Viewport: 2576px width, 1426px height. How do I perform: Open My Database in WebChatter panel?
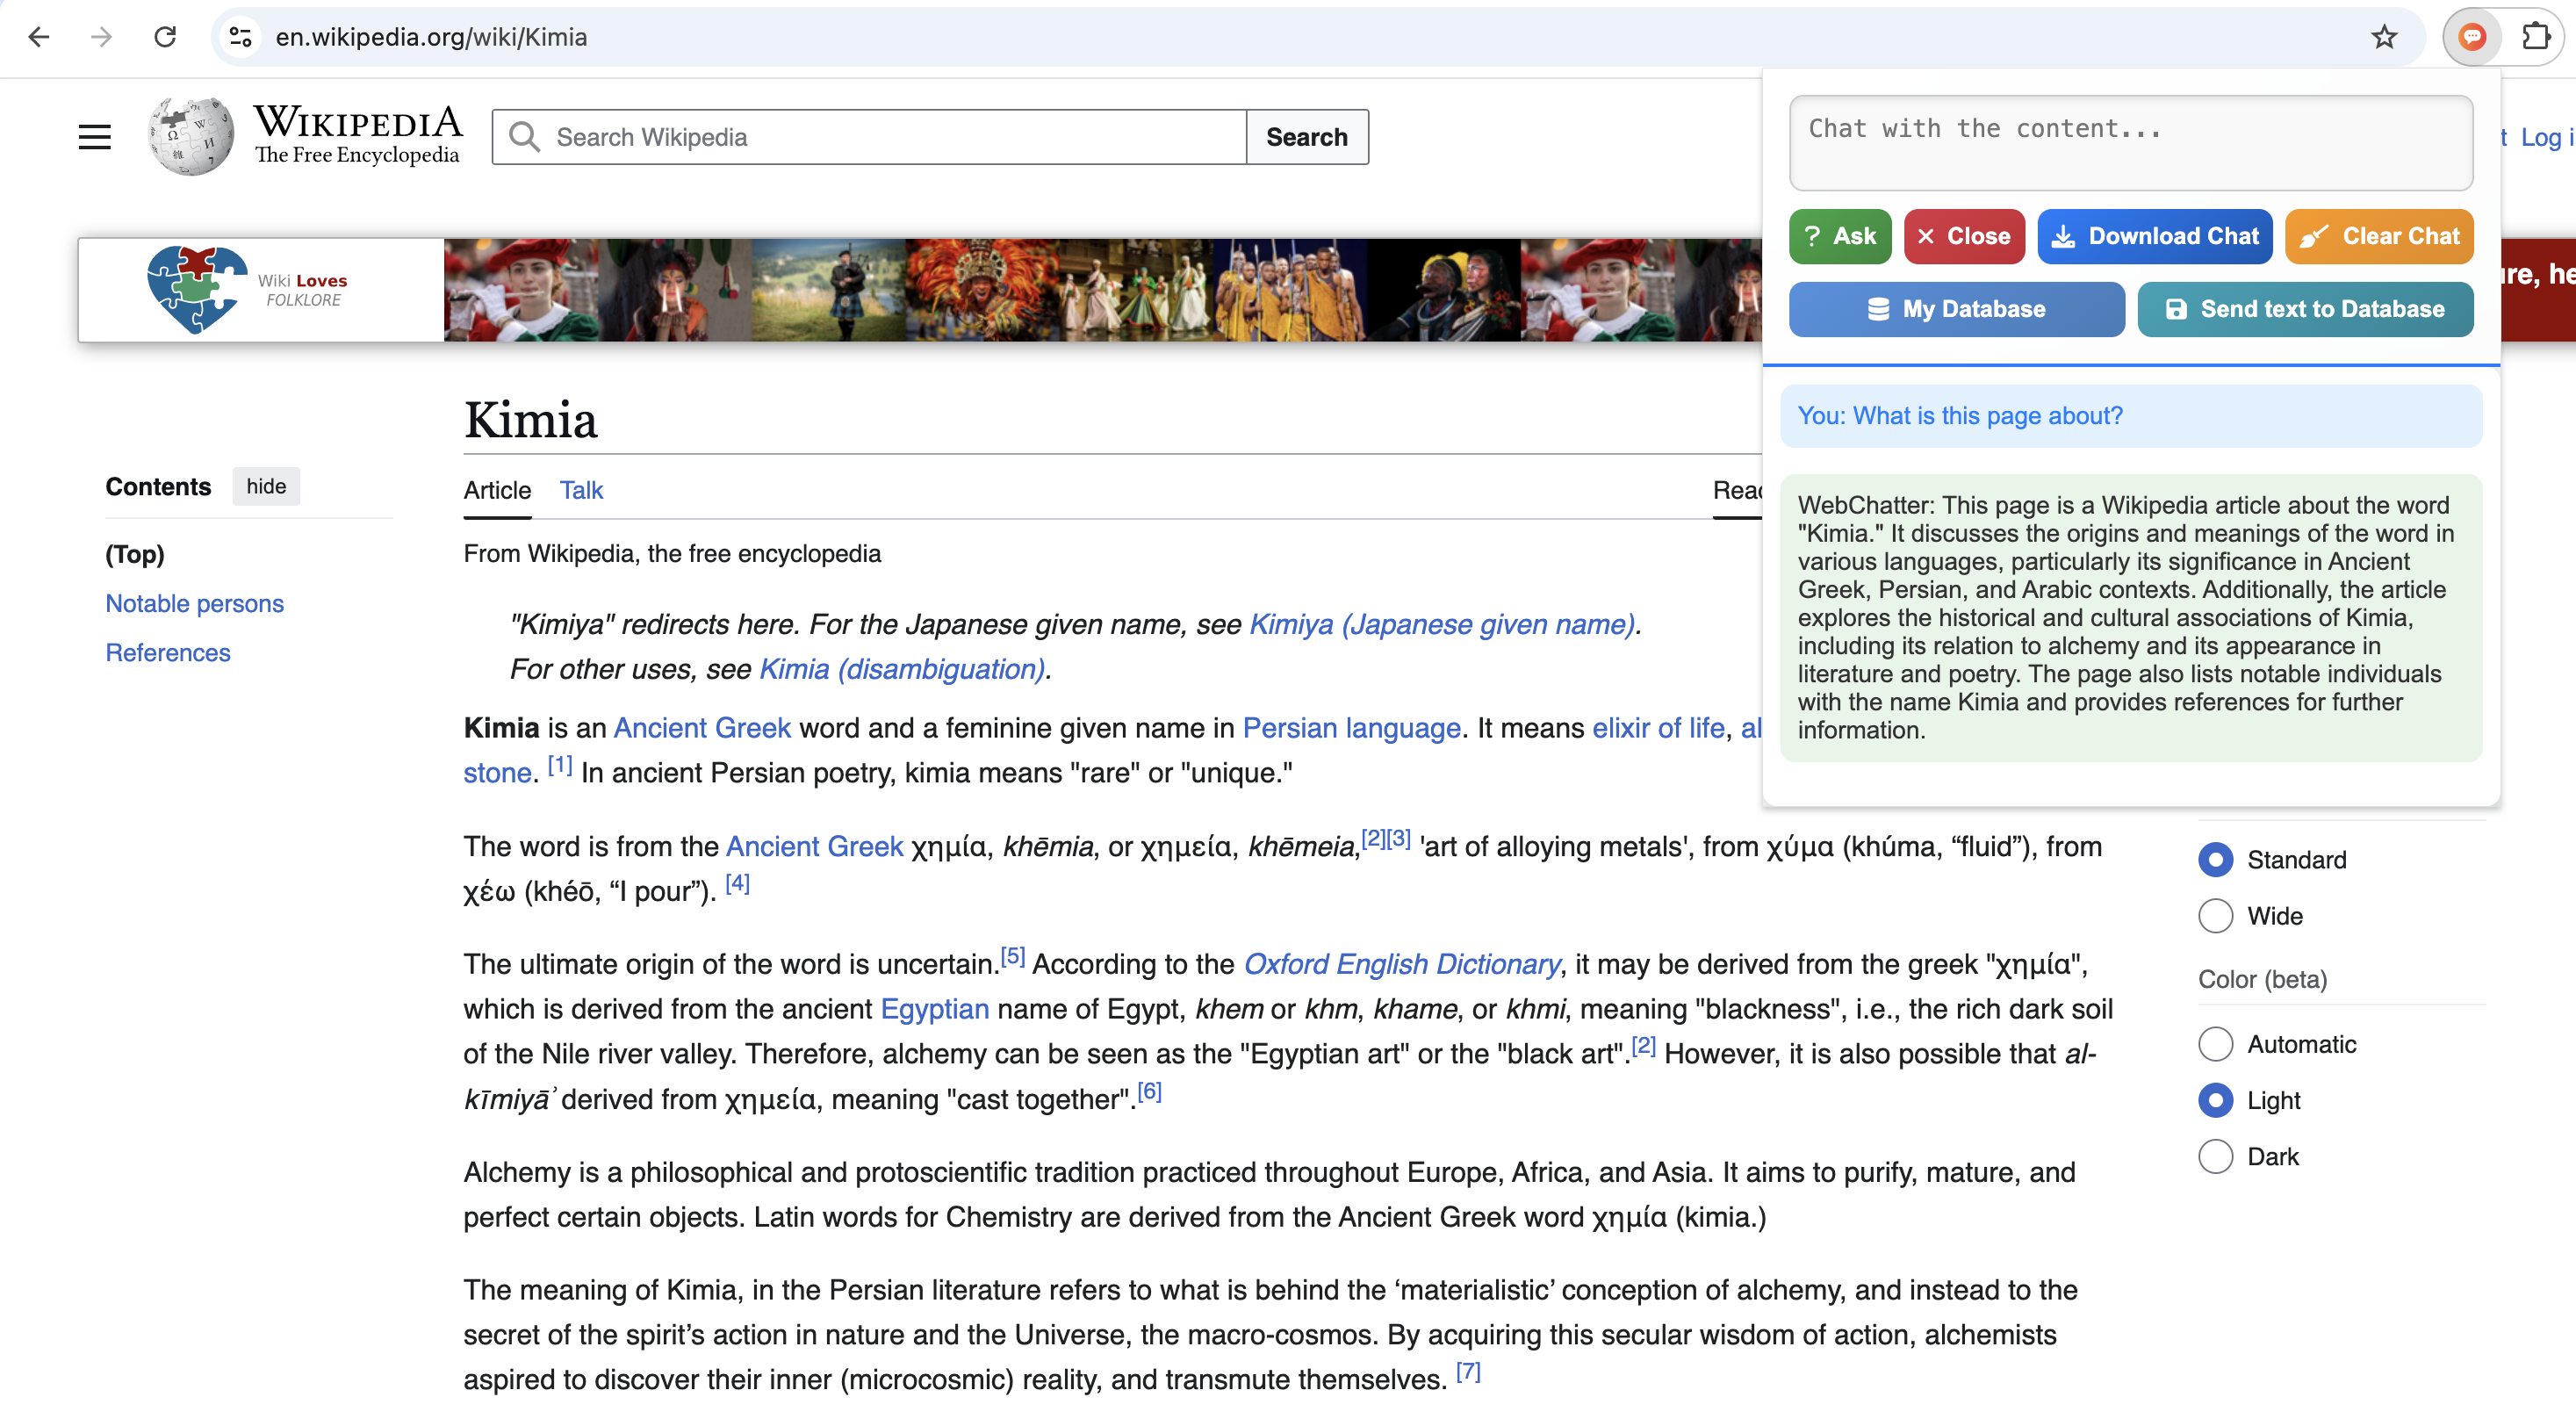click(1955, 309)
